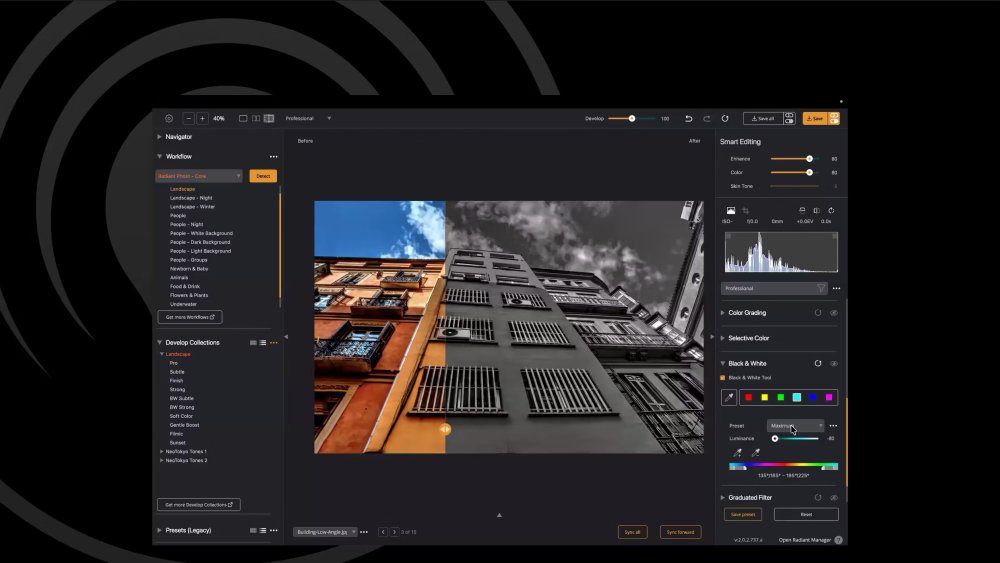Click the Sync forward button
The width and height of the screenshot is (1000, 563).
[x=680, y=532]
